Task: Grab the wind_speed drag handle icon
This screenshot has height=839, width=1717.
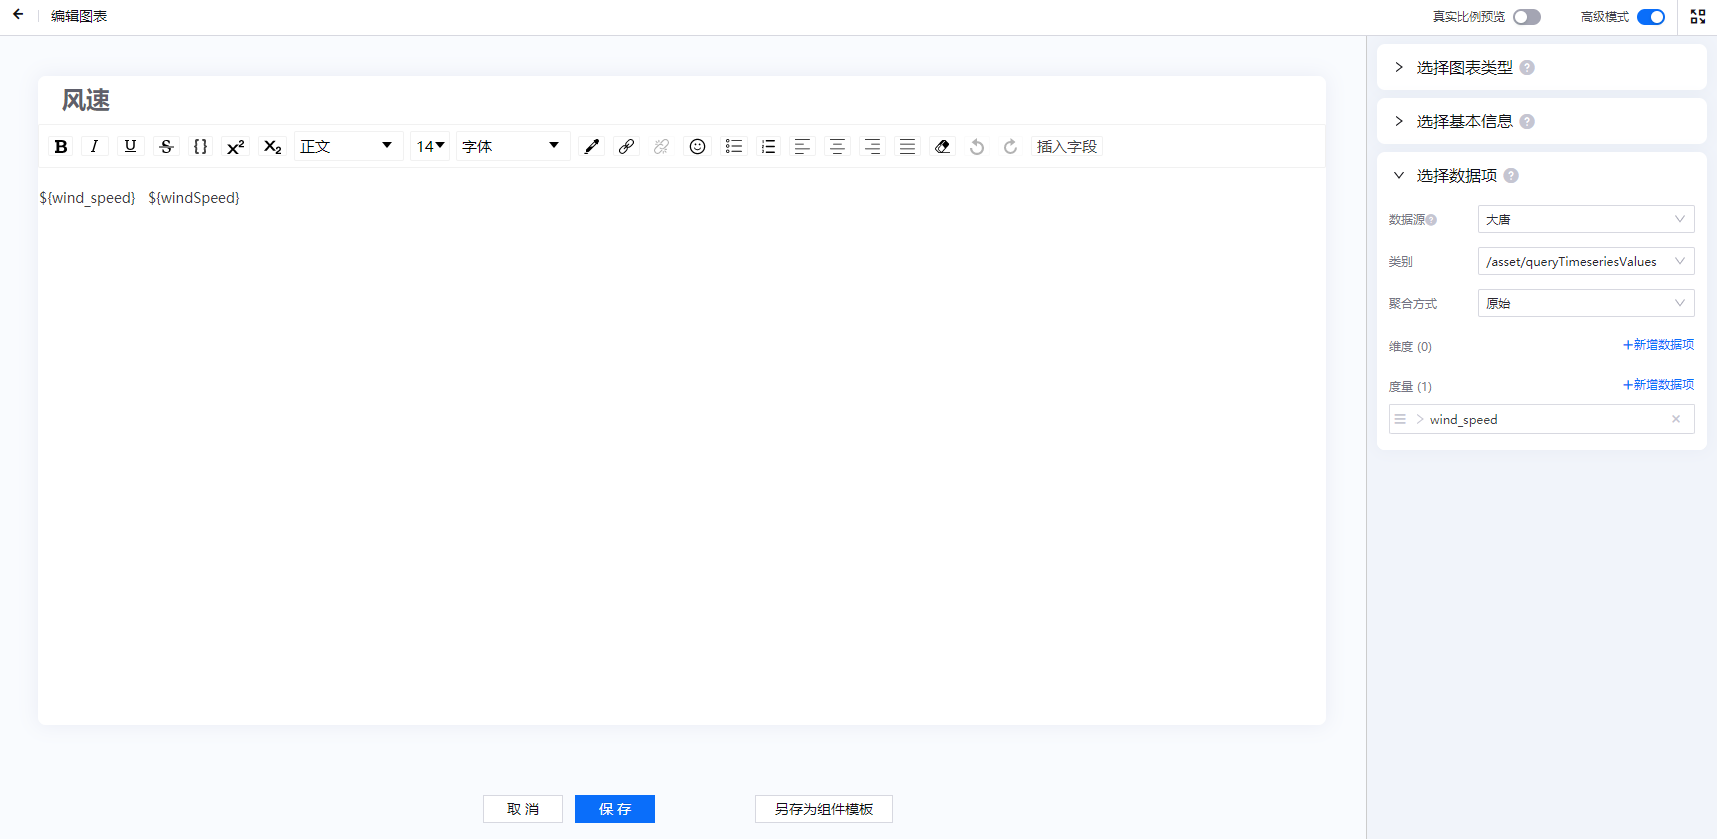Action: (1400, 419)
